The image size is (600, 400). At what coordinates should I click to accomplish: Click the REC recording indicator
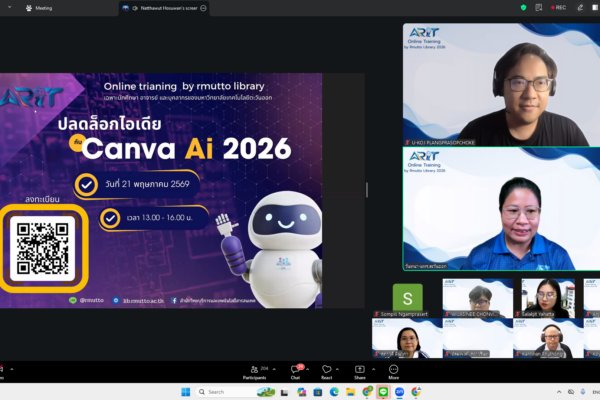pyautogui.click(x=558, y=8)
